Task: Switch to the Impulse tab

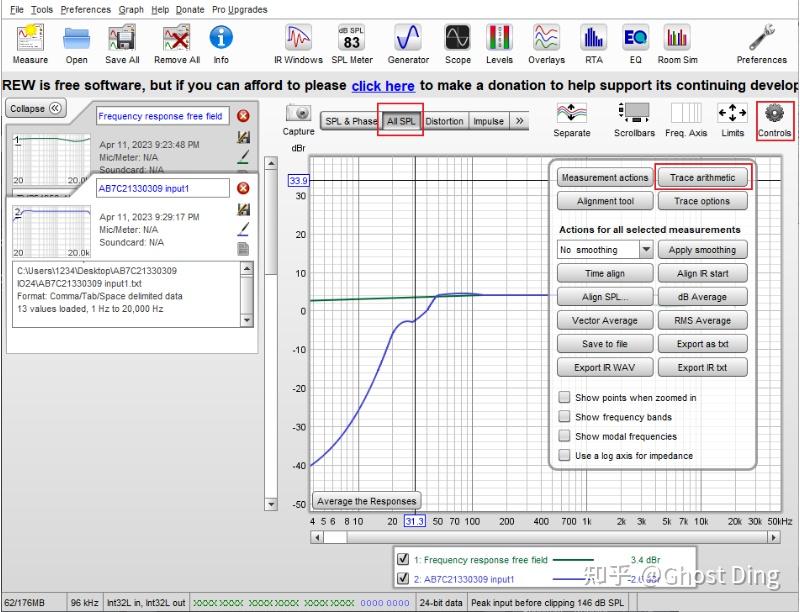Action: (488, 121)
